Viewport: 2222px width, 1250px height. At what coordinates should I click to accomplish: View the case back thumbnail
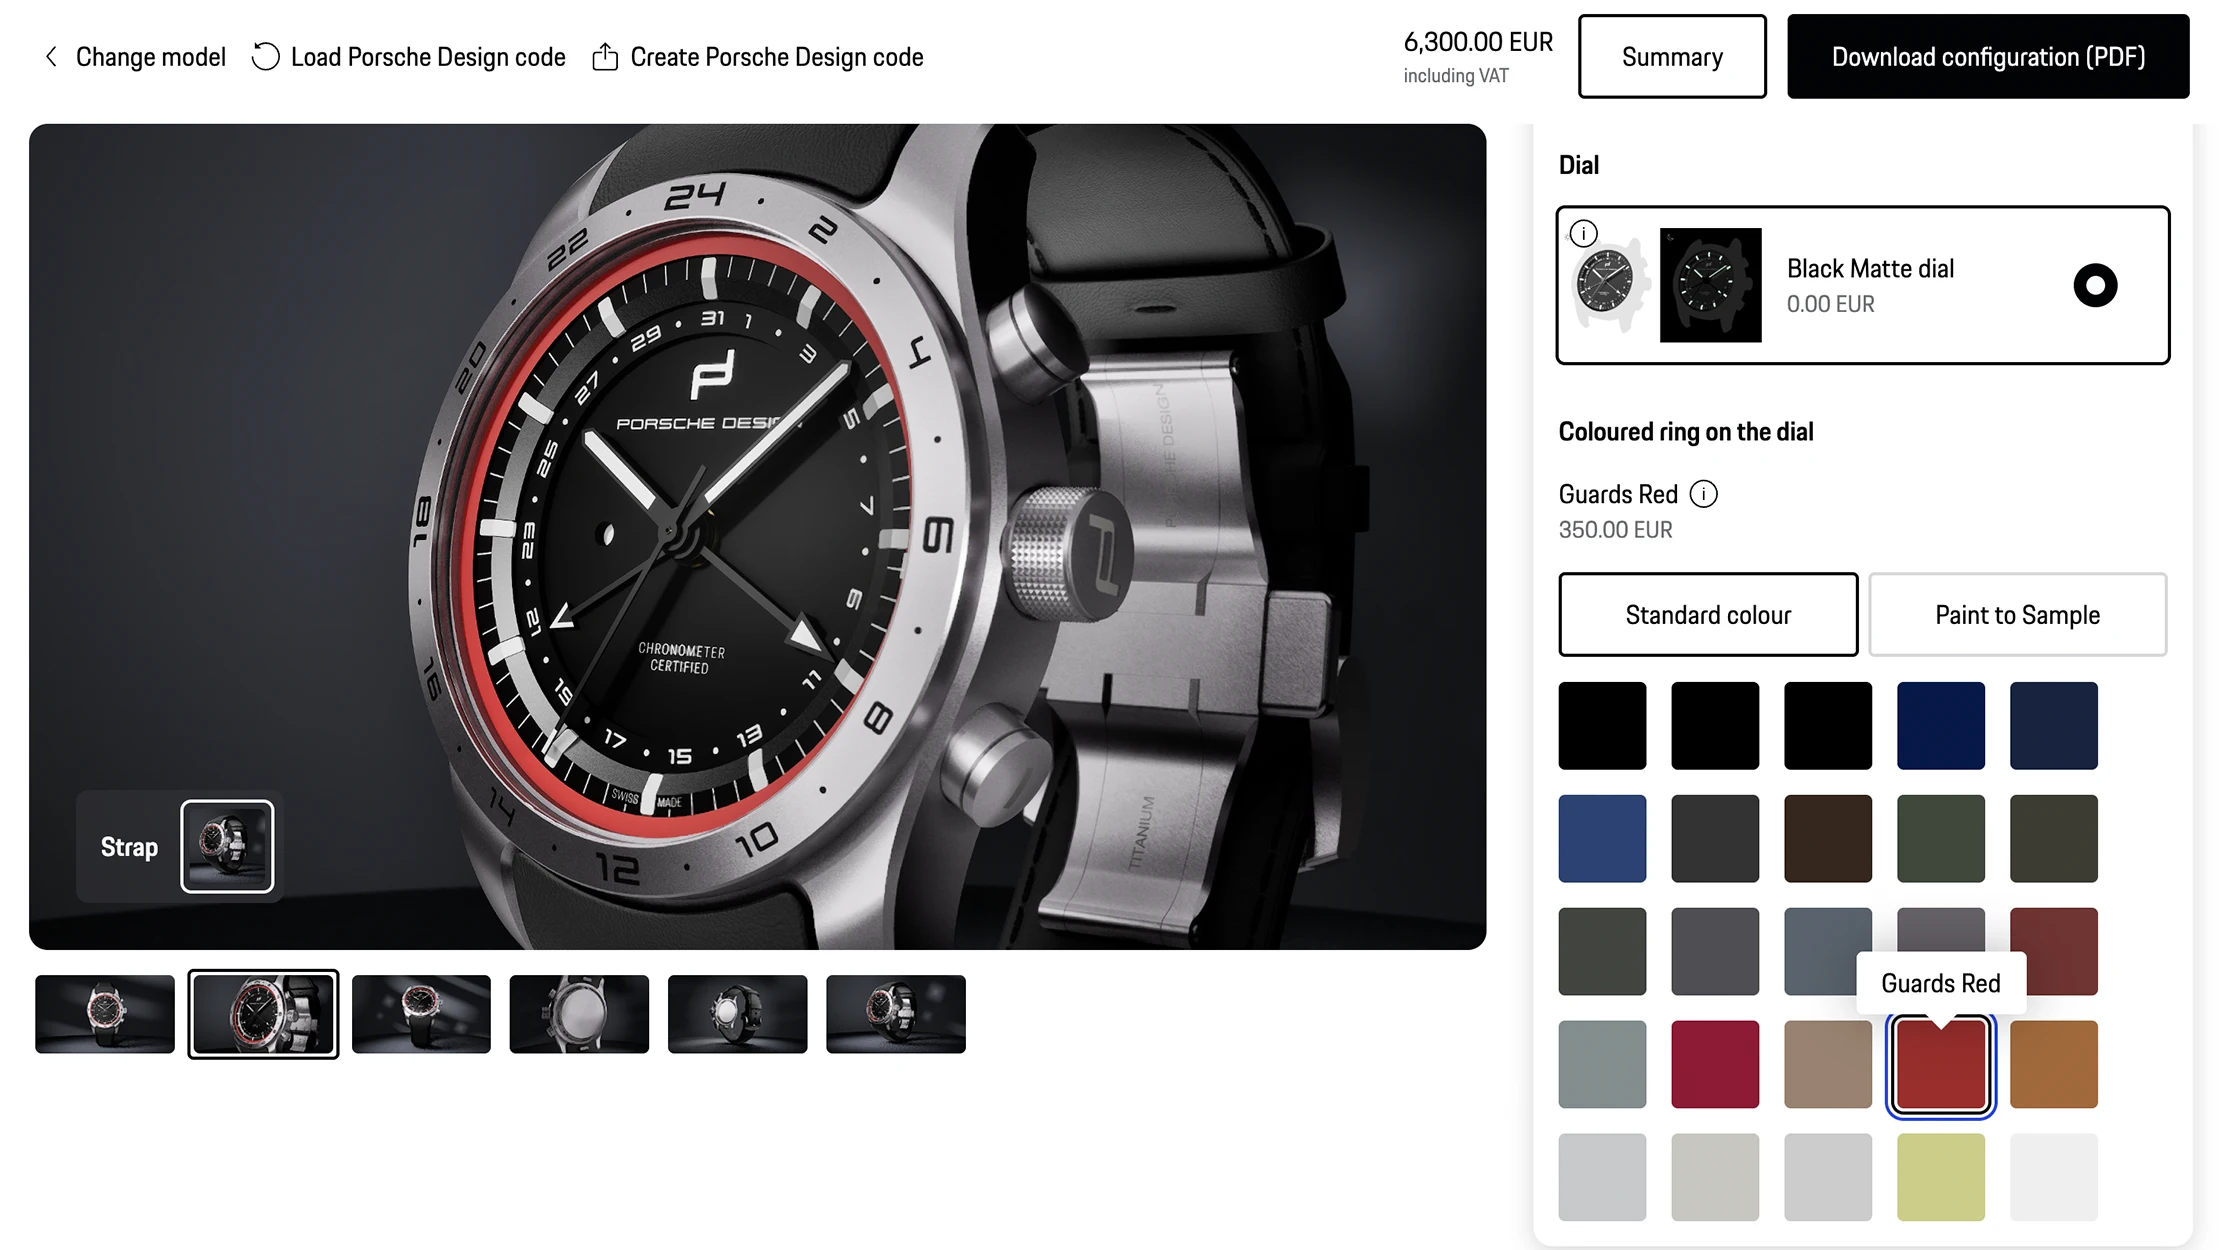pos(579,1014)
